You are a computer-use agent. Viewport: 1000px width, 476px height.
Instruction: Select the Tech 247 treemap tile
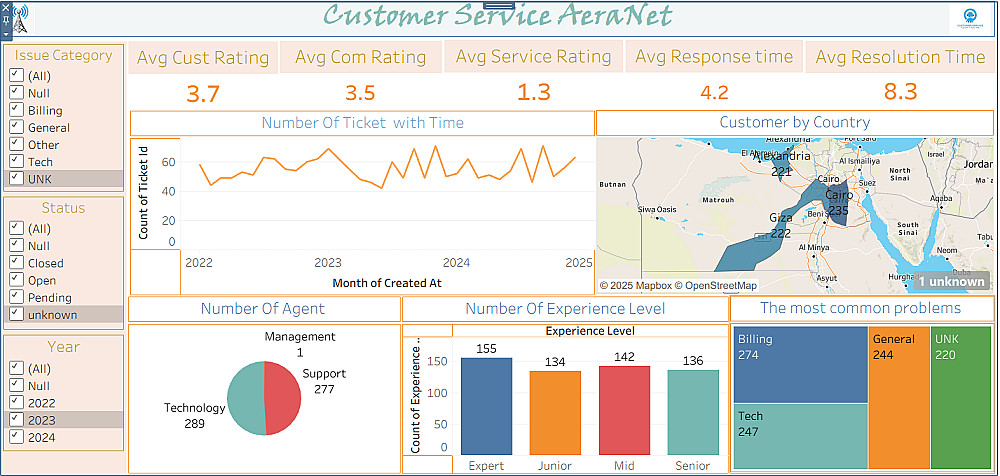[800, 436]
